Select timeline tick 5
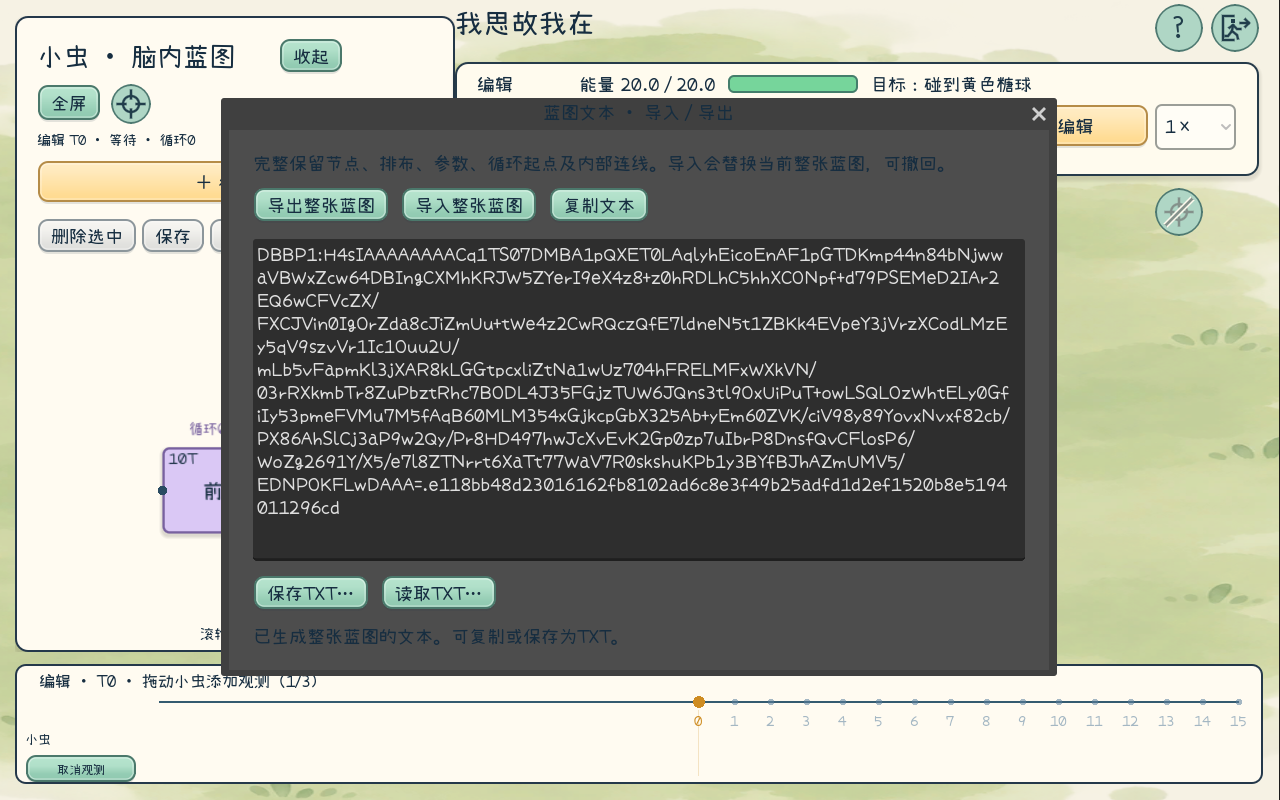This screenshot has height=800, width=1280. [878, 702]
